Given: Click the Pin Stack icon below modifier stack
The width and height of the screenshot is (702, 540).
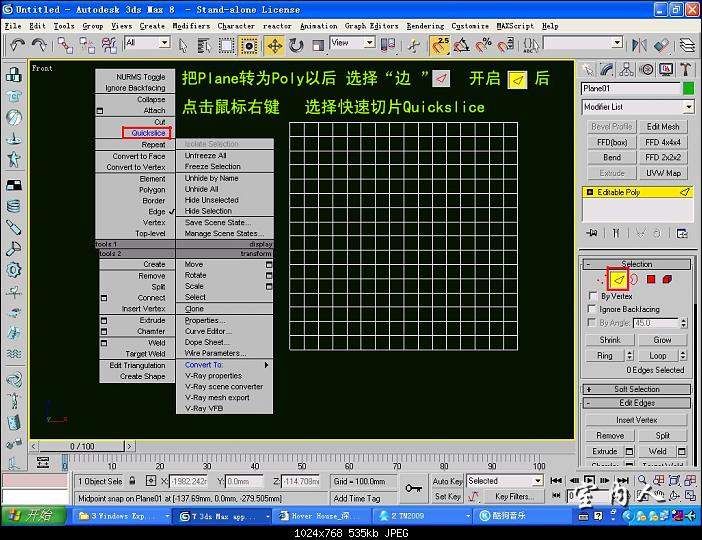Looking at the screenshot, I should tap(593, 232).
